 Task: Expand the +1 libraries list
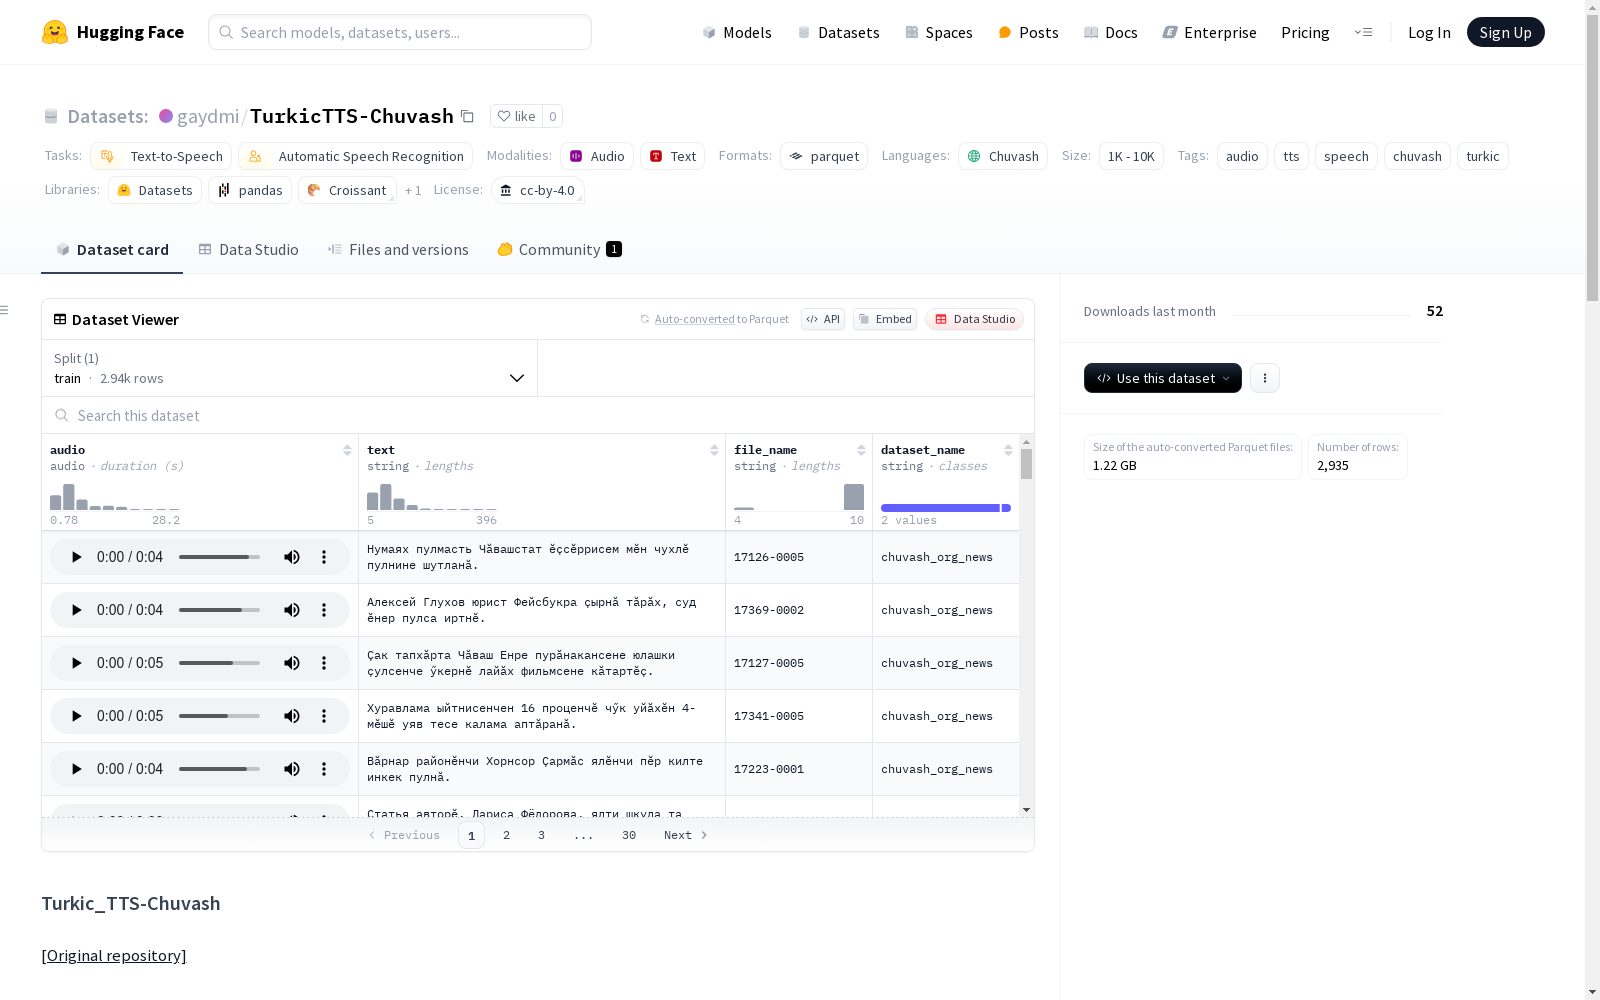[413, 190]
